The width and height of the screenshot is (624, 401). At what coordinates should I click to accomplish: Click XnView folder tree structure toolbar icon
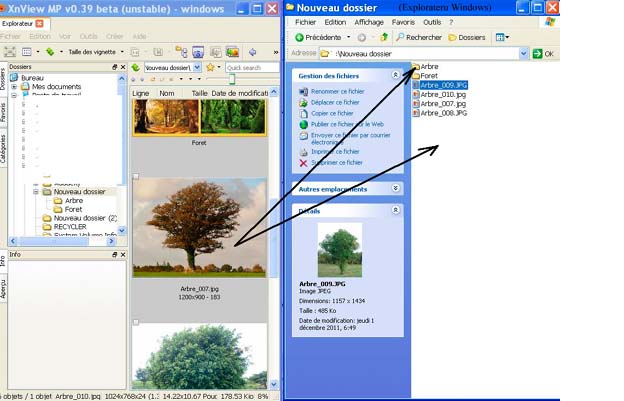[x=181, y=52]
